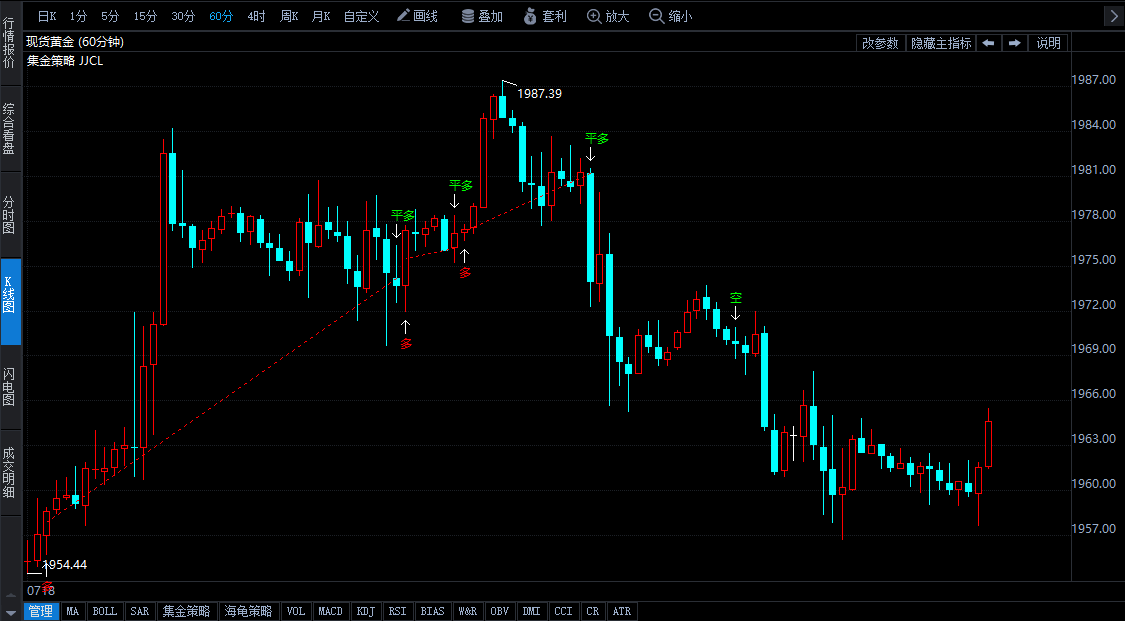The height and width of the screenshot is (621, 1125).
Task: Open 分时图 in the sidebar
Action: click(9, 215)
